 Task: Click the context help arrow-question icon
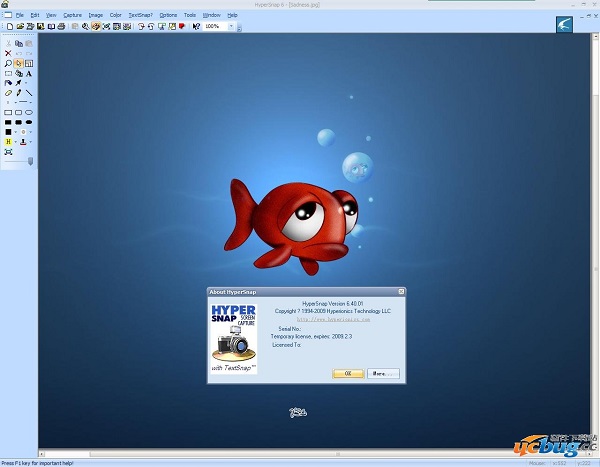point(196,26)
